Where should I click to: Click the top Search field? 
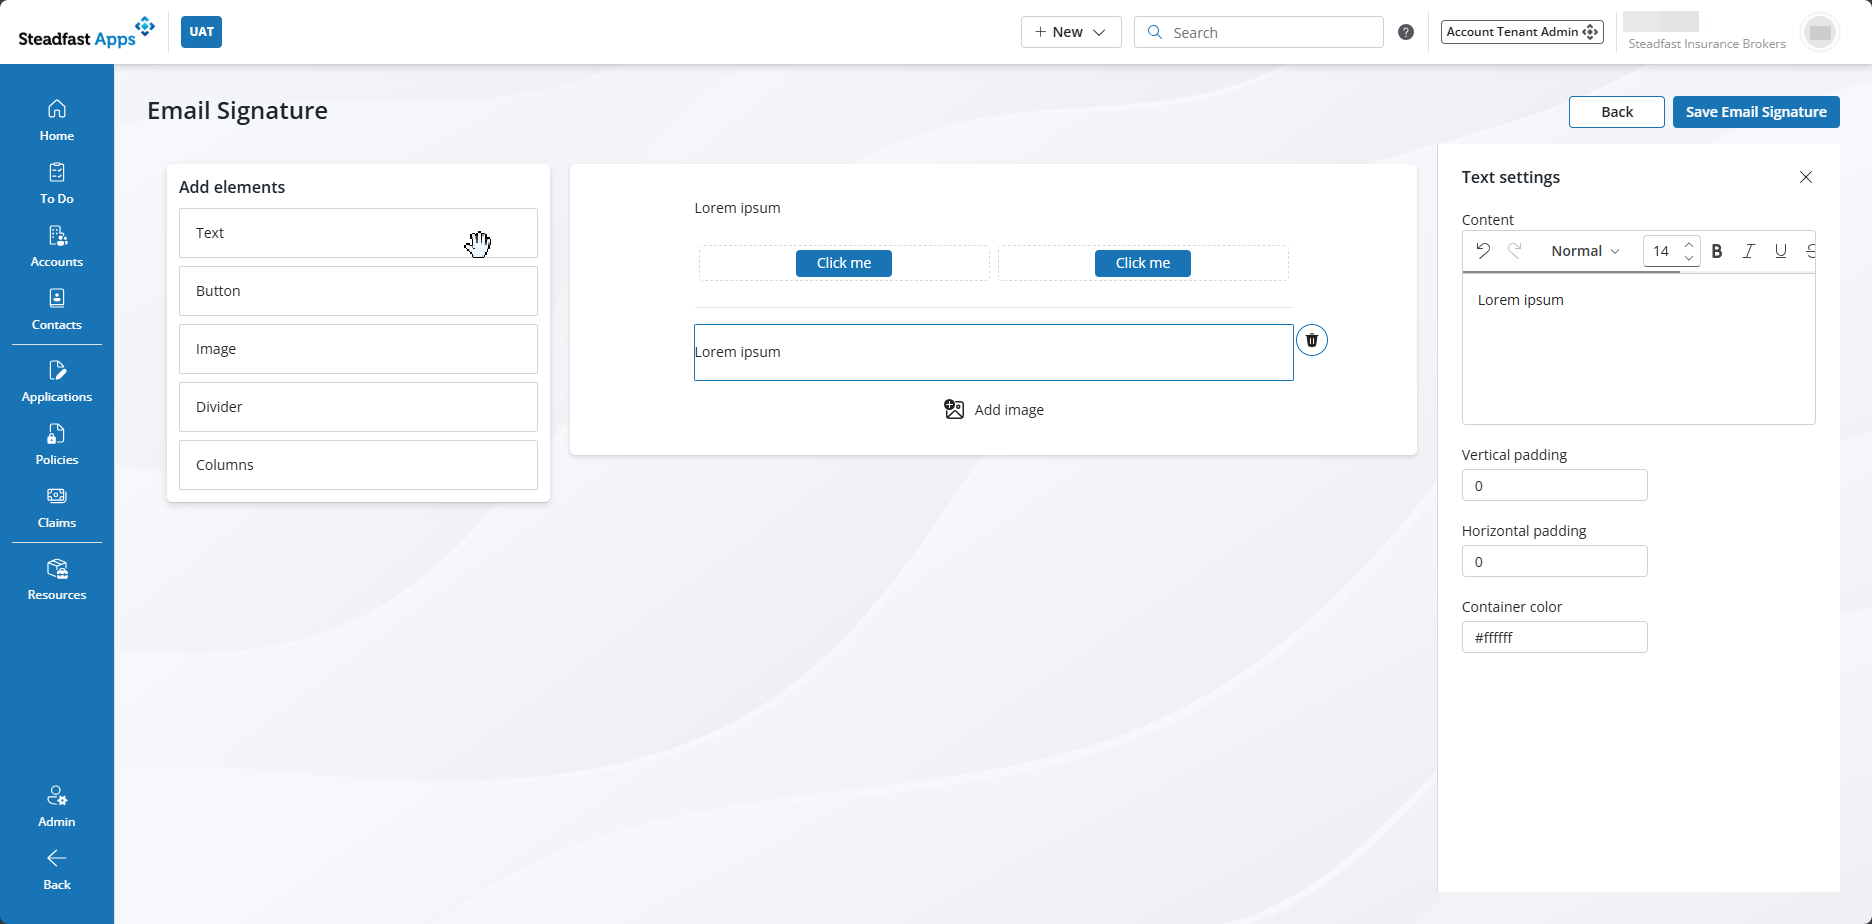[x=1259, y=32]
